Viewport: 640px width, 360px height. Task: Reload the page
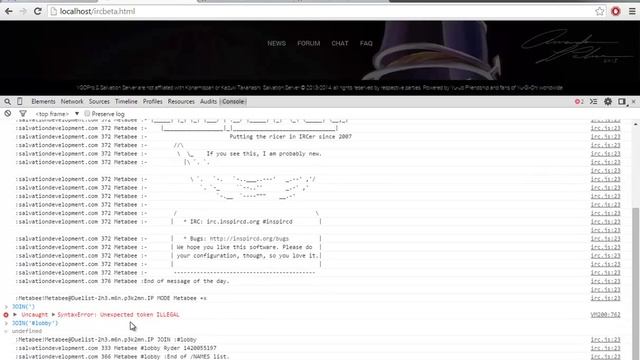[38, 11]
